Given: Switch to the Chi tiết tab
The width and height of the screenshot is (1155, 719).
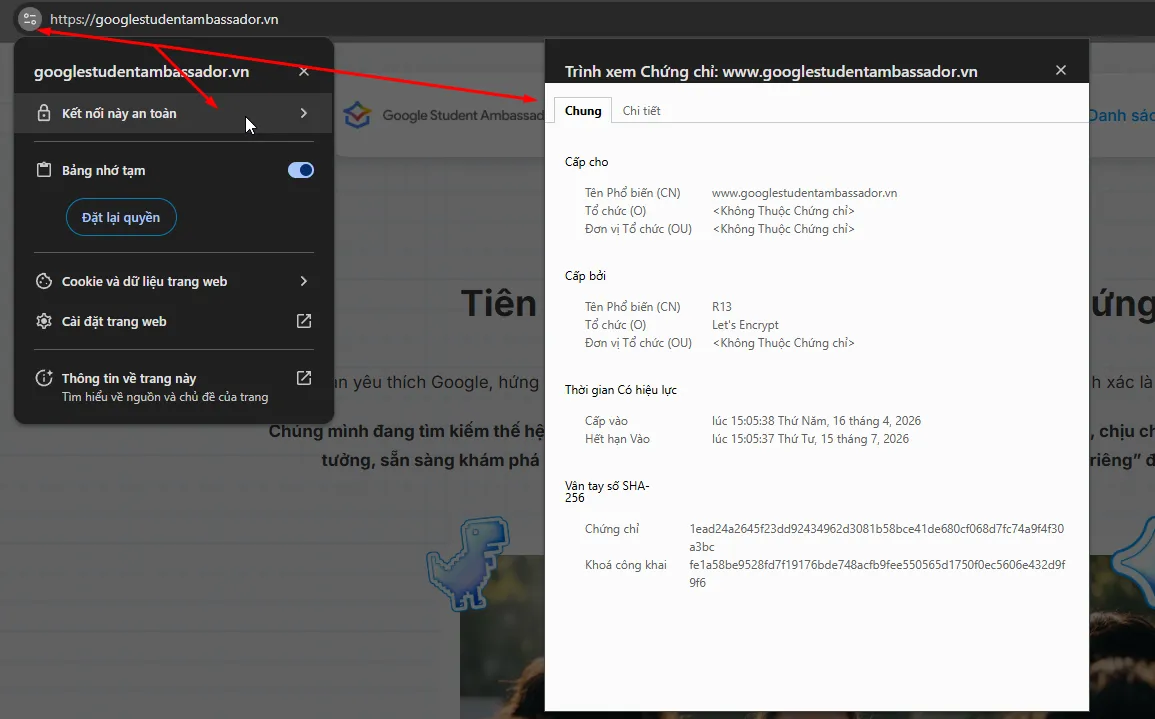Looking at the screenshot, I should point(641,111).
